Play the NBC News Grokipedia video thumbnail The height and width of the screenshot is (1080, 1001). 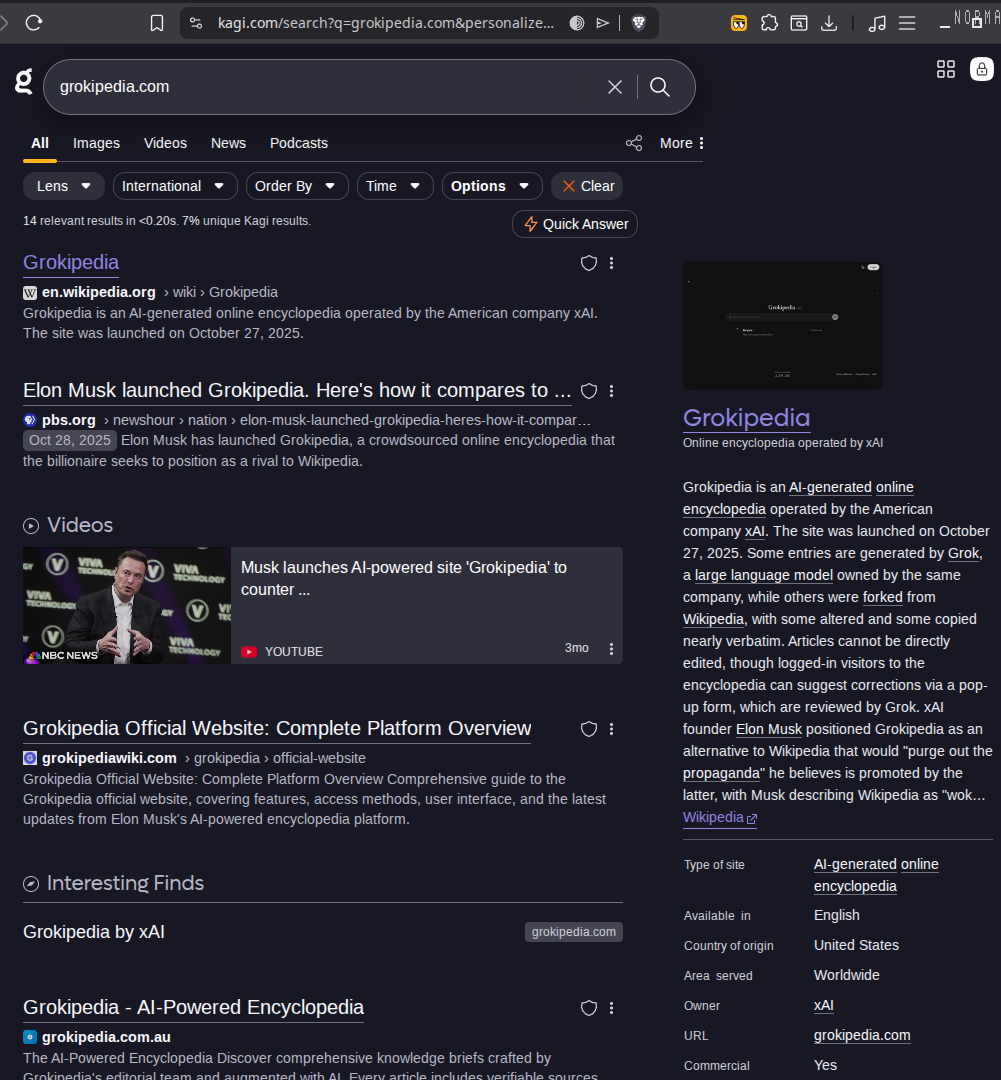pyautogui.click(x=125, y=605)
